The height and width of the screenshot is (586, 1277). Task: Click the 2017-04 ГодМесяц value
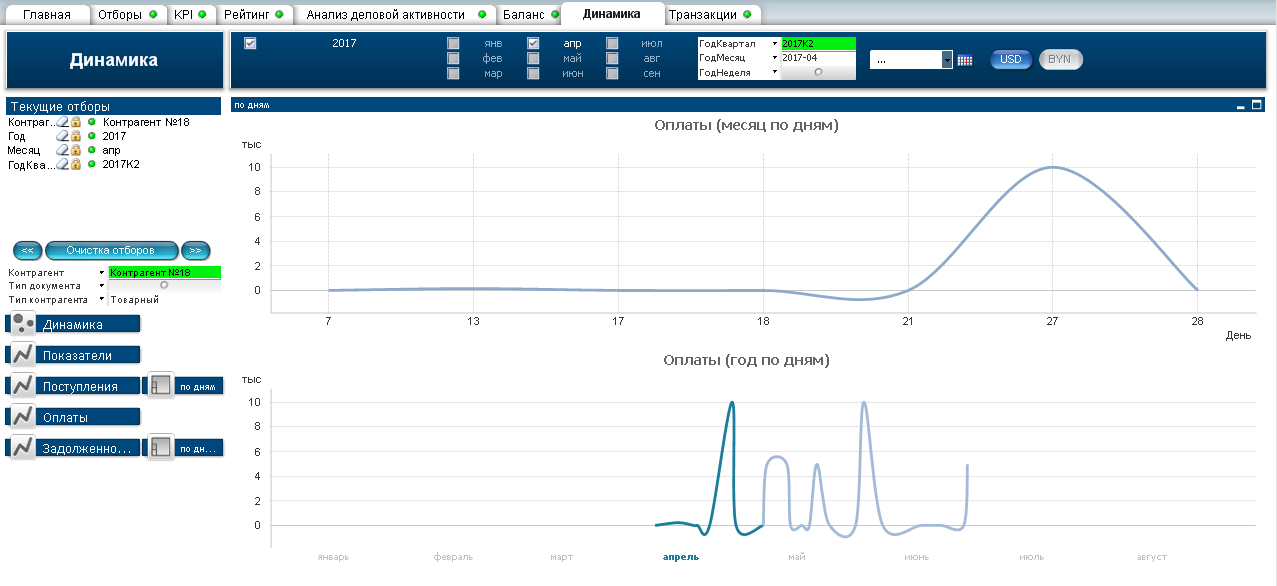point(818,58)
